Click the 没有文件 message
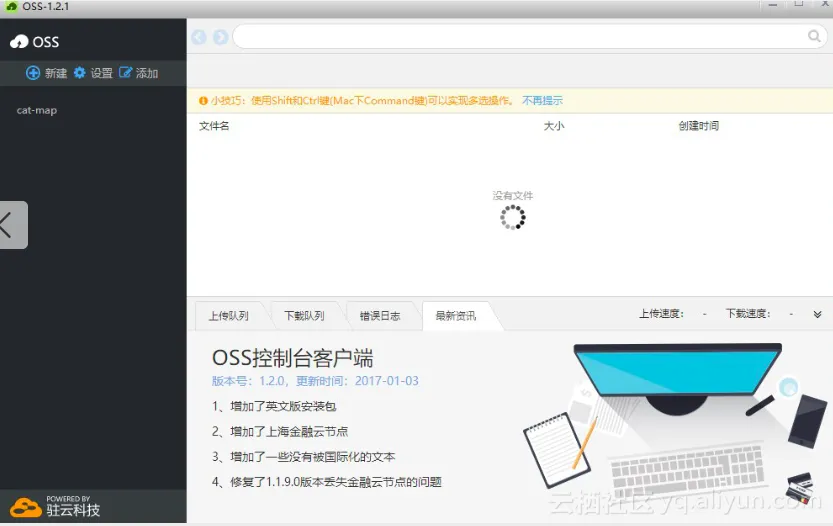The image size is (833, 526). (x=513, y=196)
